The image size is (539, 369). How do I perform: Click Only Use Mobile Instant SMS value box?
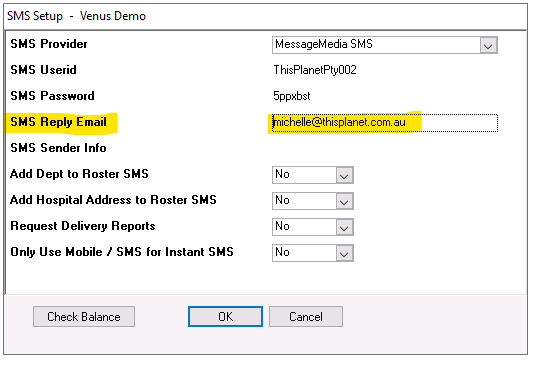pos(304,253)
